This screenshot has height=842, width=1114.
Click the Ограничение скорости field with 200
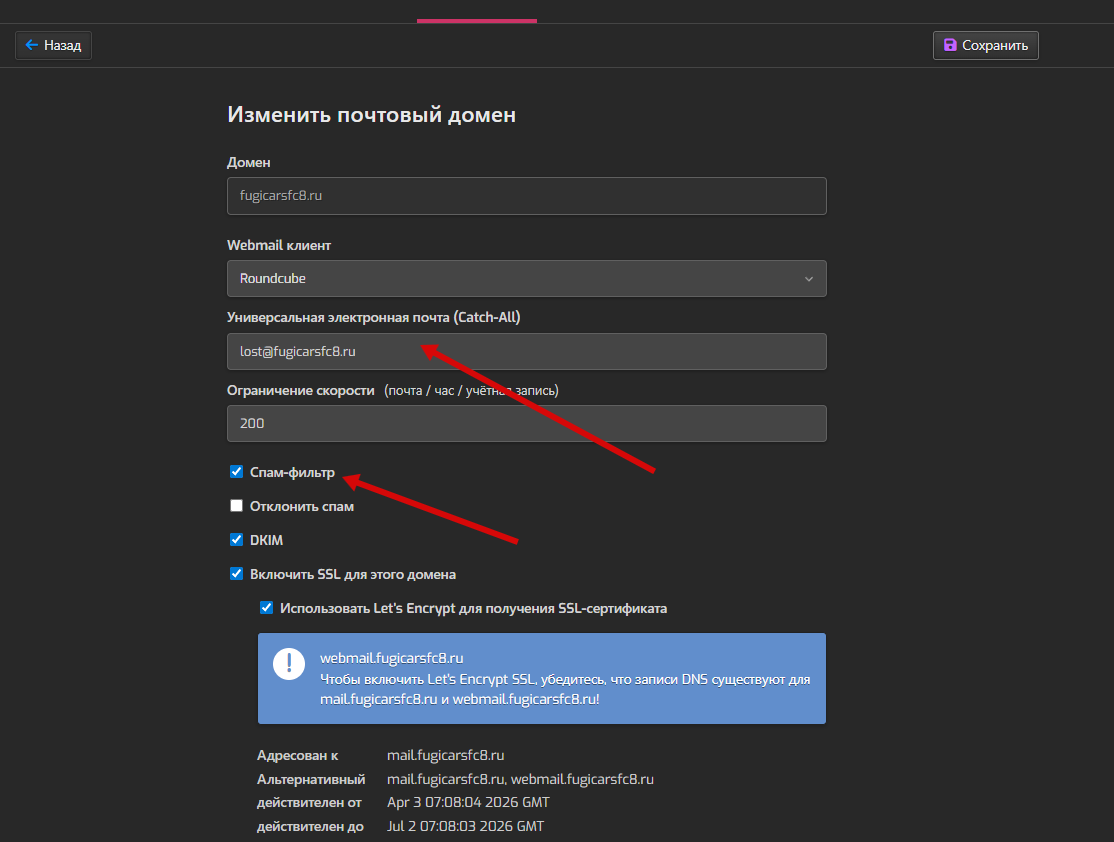[x=526, y=423]
